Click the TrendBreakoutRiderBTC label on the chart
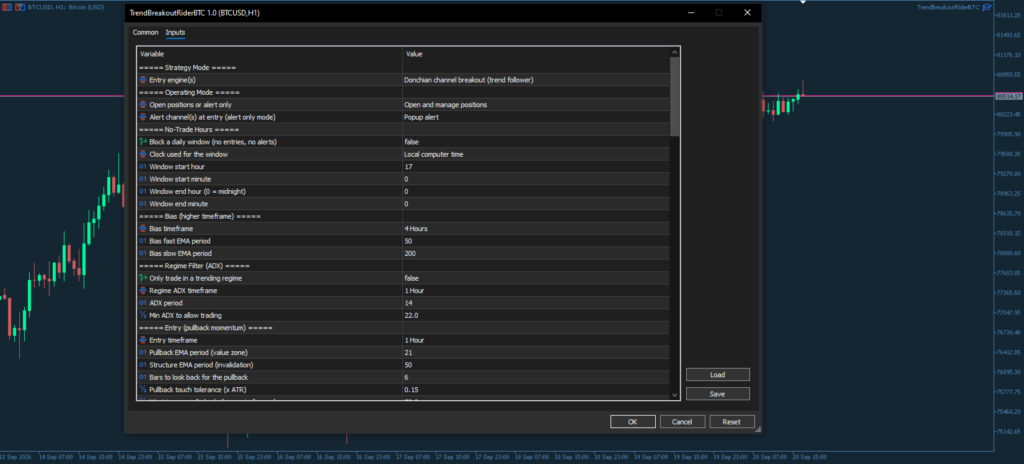 [x=948, y=7]
